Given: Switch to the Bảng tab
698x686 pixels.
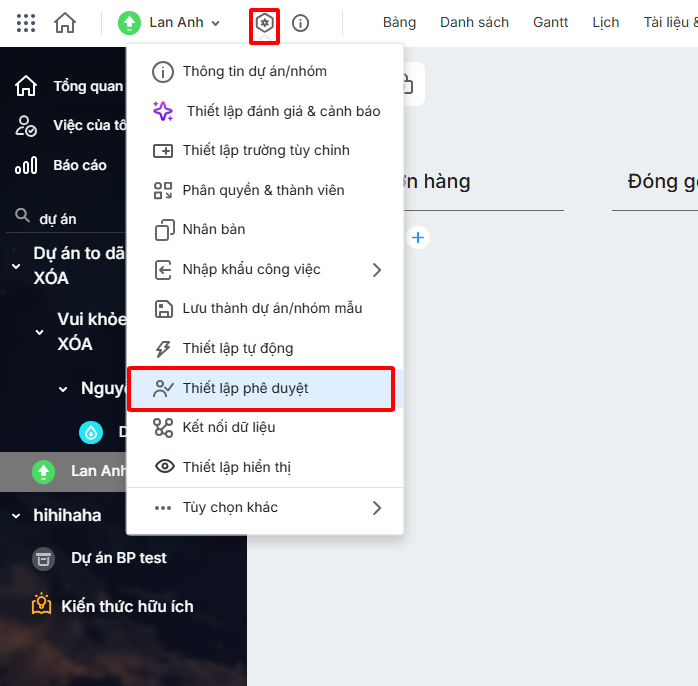Looking at the screenshot, I should (x=399, y=22).
